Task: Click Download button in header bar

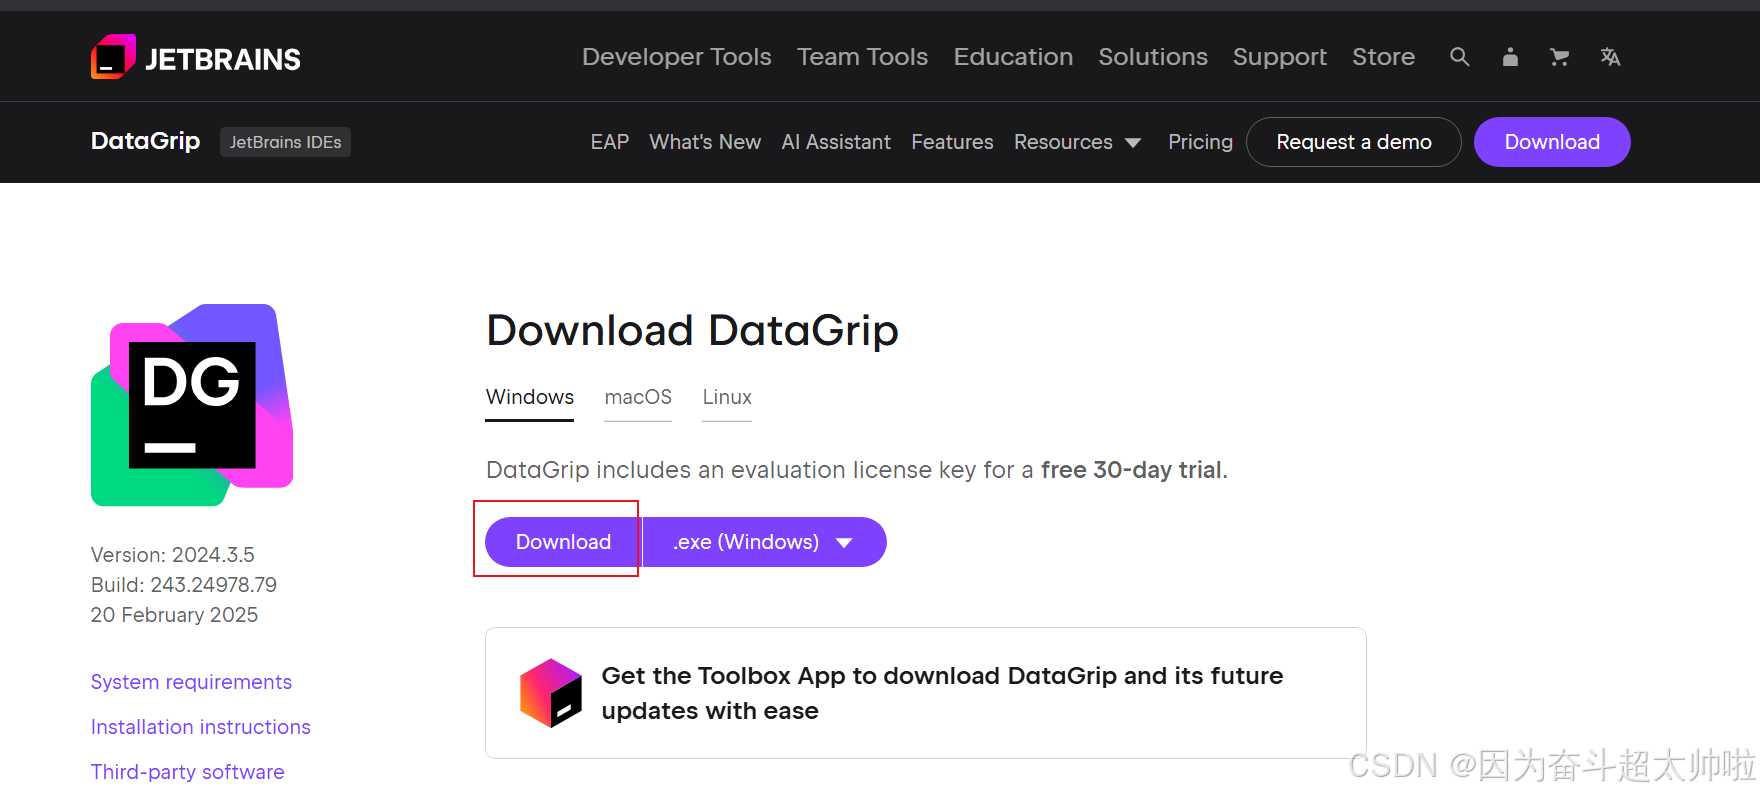Action: point(1552,142)
